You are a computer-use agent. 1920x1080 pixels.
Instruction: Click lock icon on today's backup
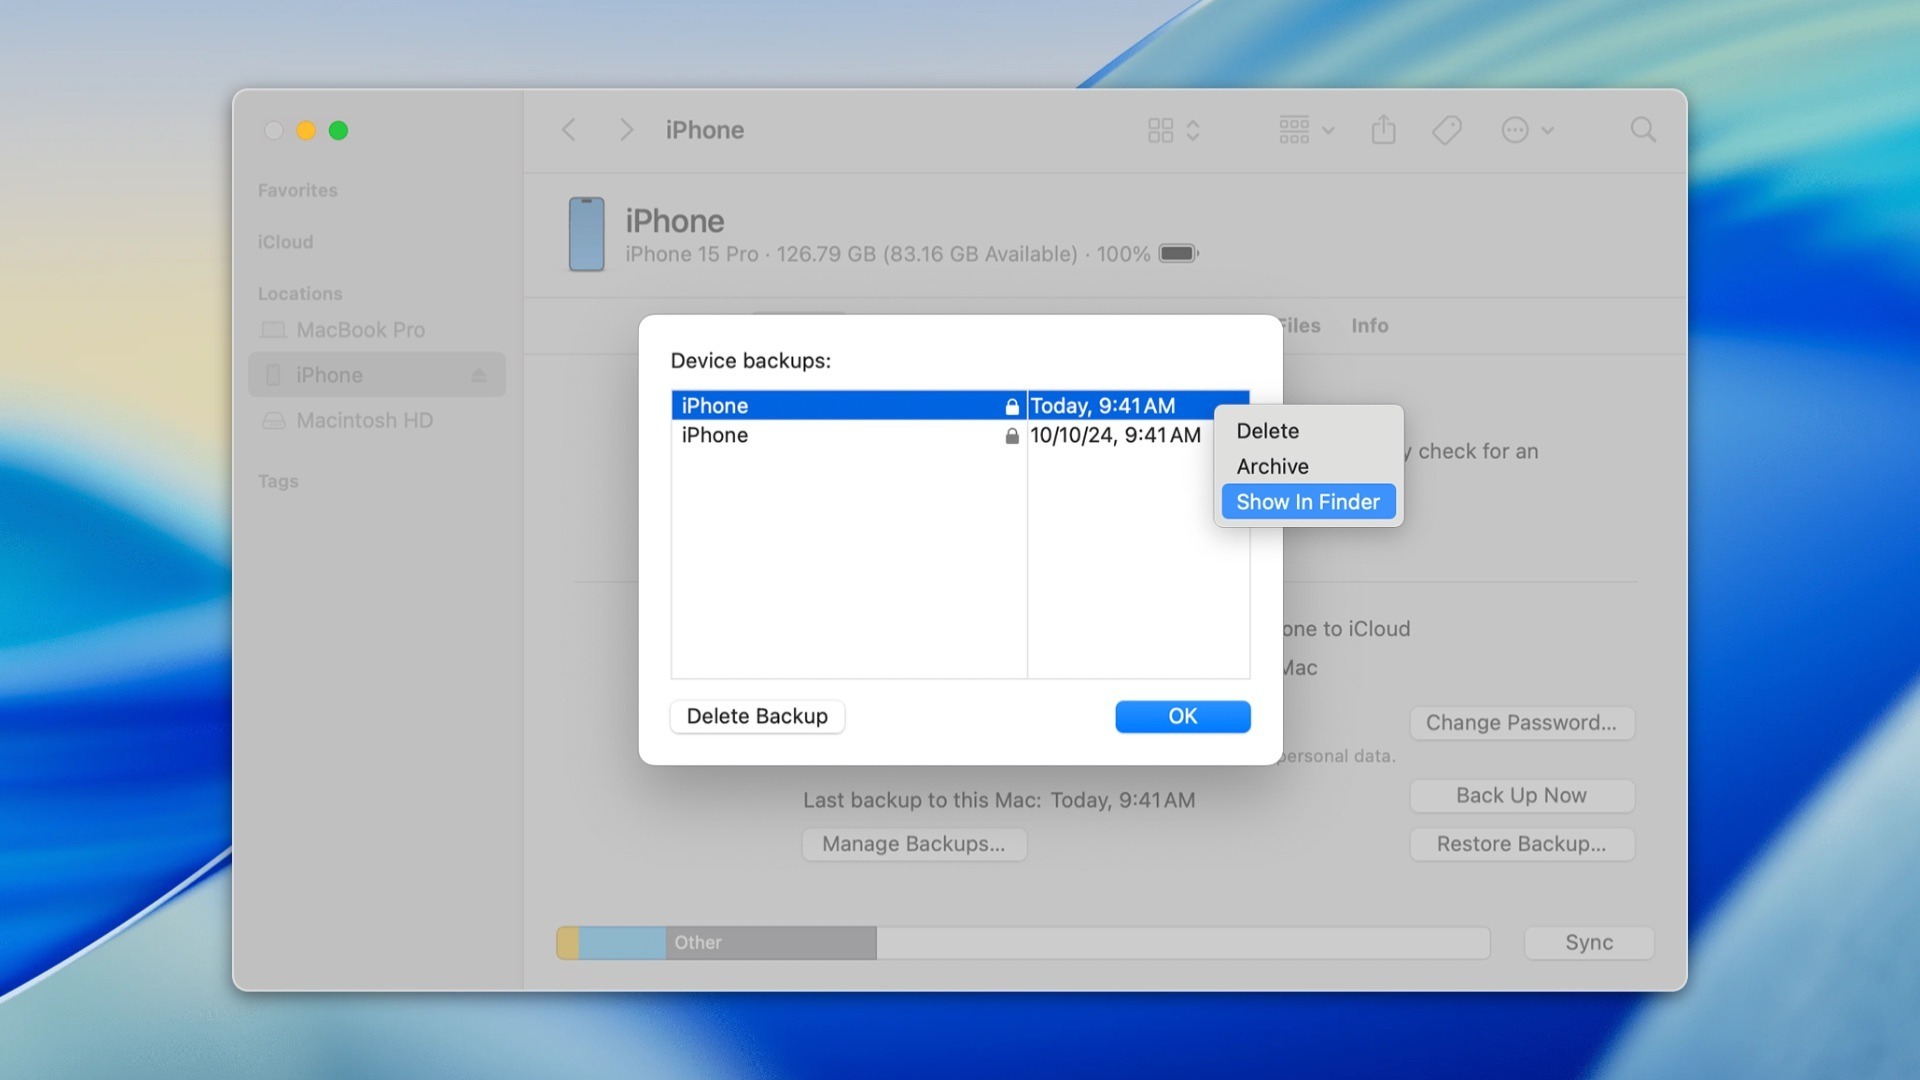pos(1012,406)
